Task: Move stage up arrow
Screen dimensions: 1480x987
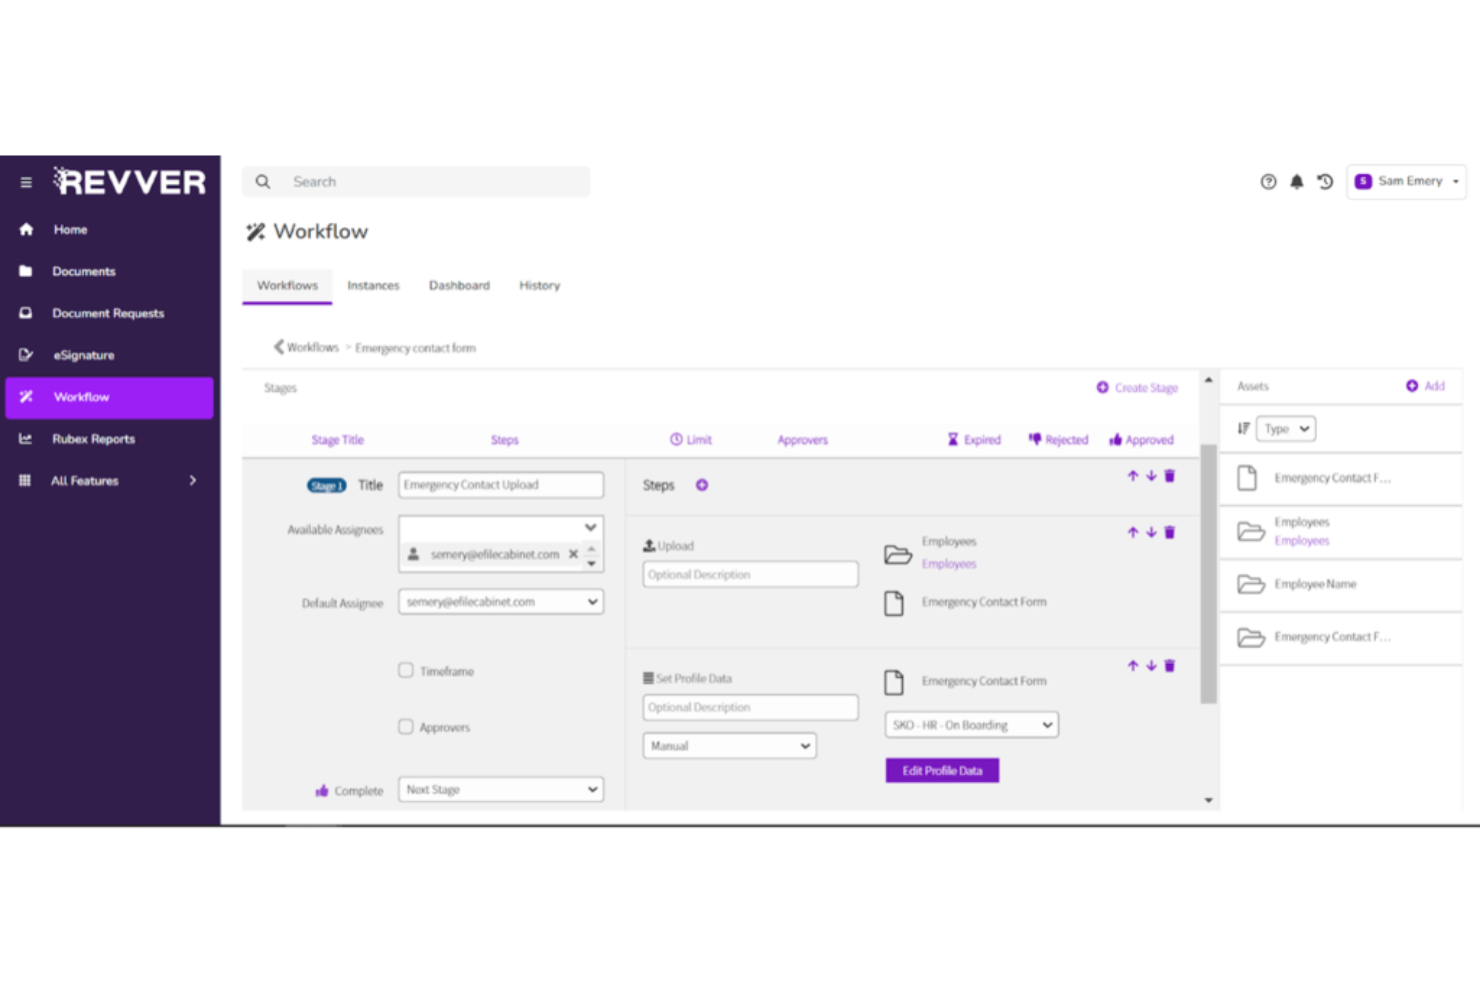Action: (x=1133, y=476)
